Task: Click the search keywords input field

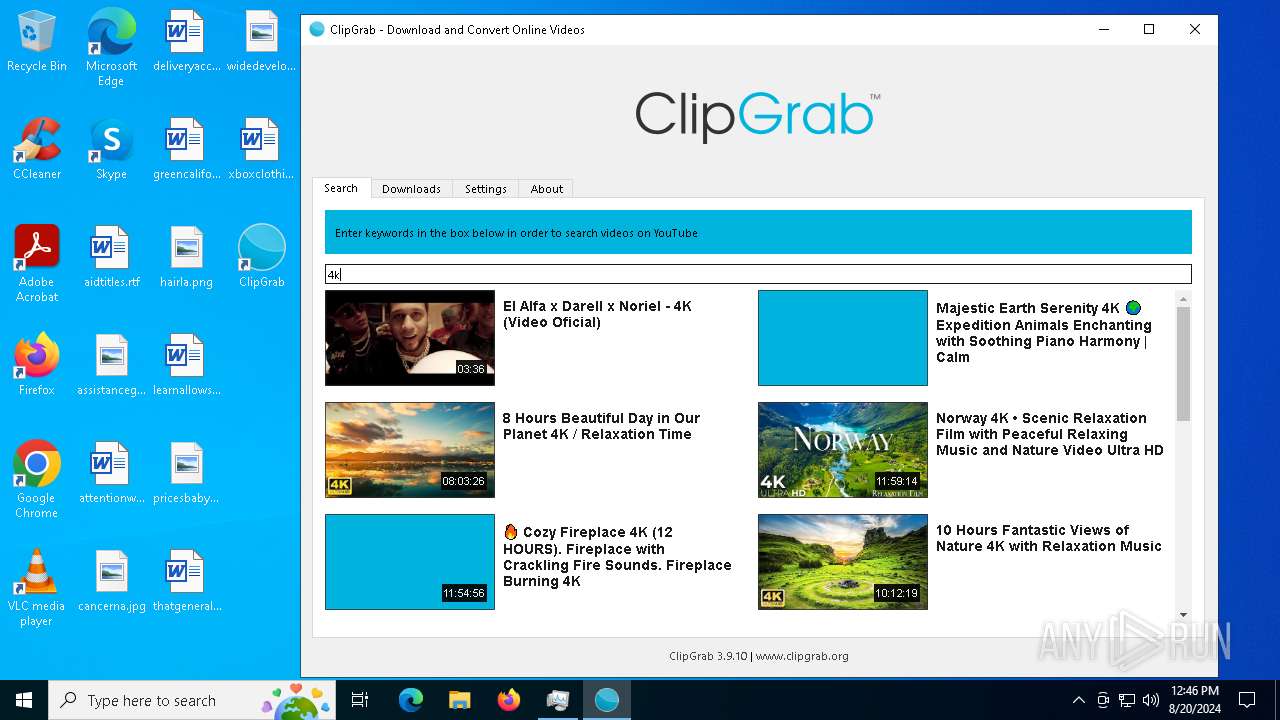Action: (x=758, y=274)
